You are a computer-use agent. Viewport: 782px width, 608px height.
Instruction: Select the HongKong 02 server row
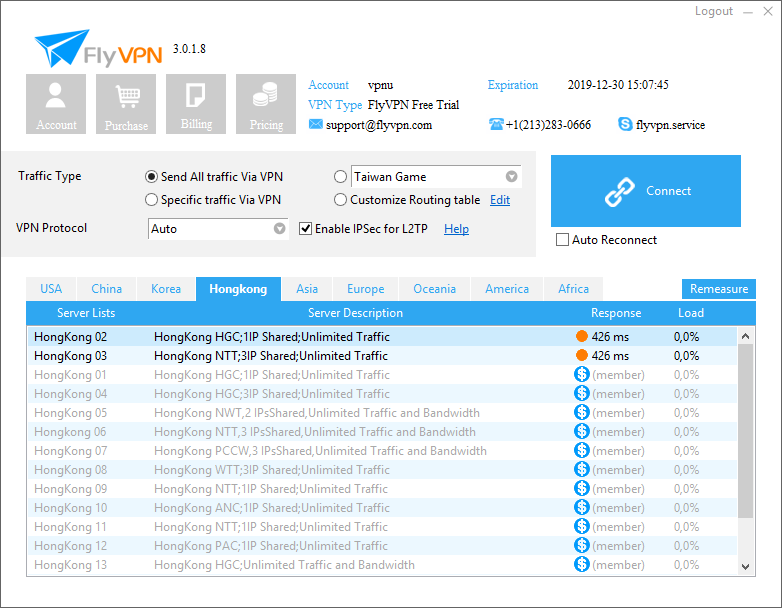(x=382, y=336)
